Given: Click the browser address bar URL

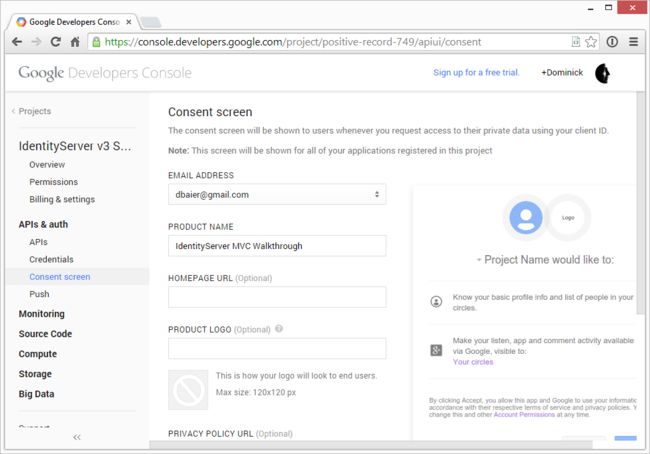Looking at the screenshot, I should click(x=293, y=42).
